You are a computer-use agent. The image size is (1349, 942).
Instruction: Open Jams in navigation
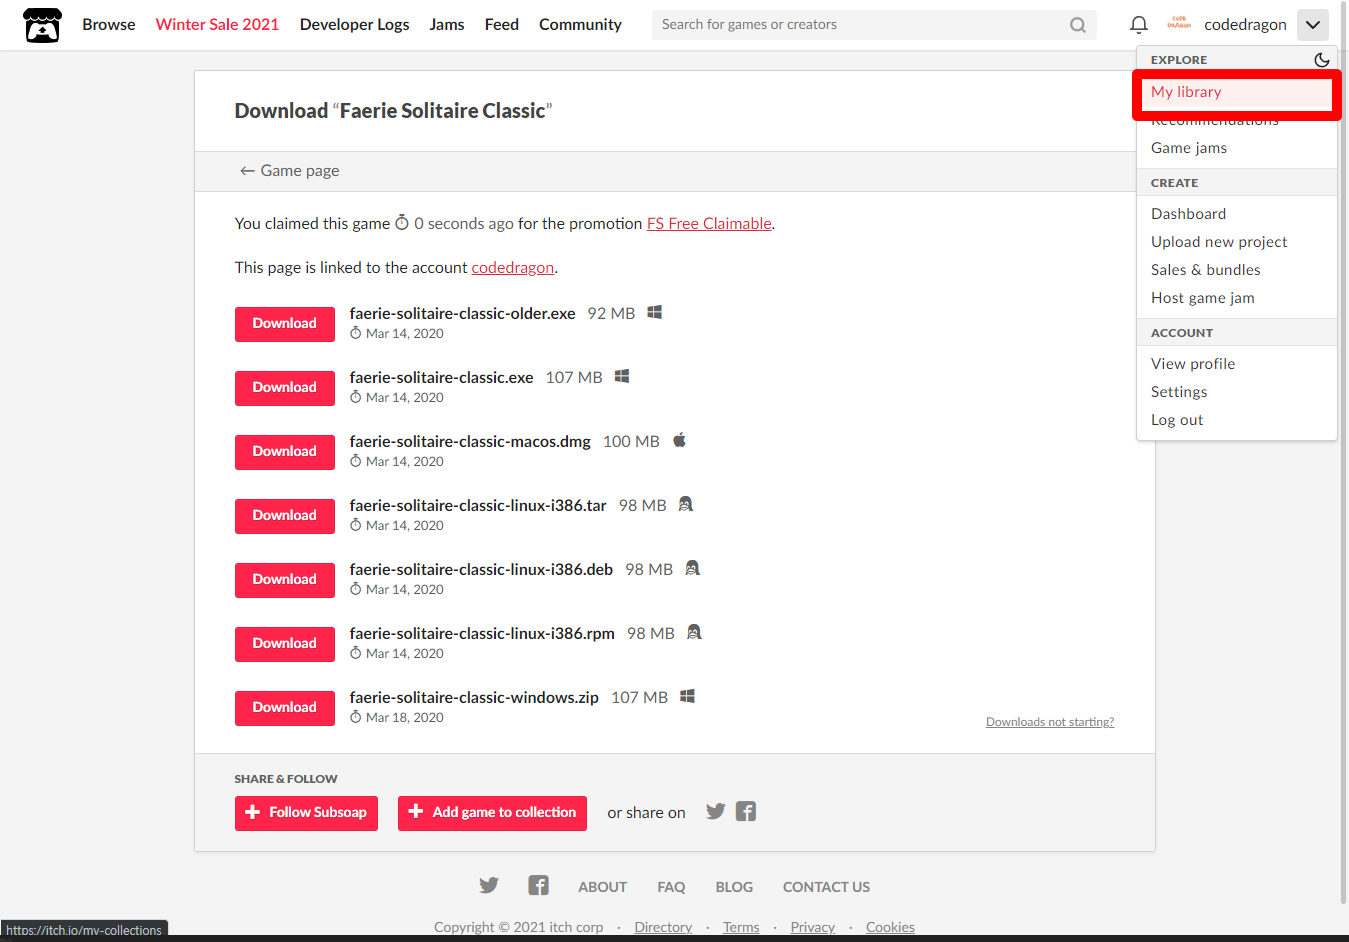tap(447, 25)
